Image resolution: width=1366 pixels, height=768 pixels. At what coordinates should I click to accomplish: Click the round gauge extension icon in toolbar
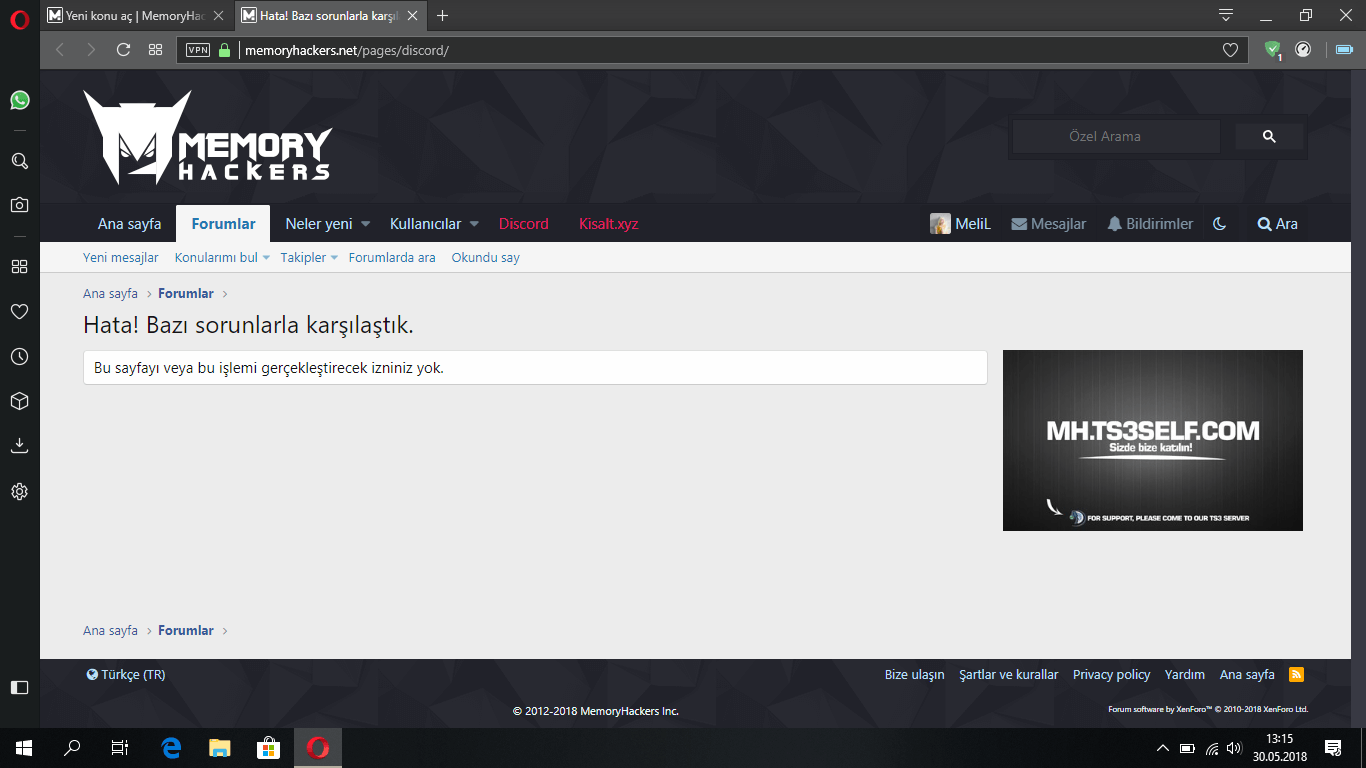pos(1303,48)
